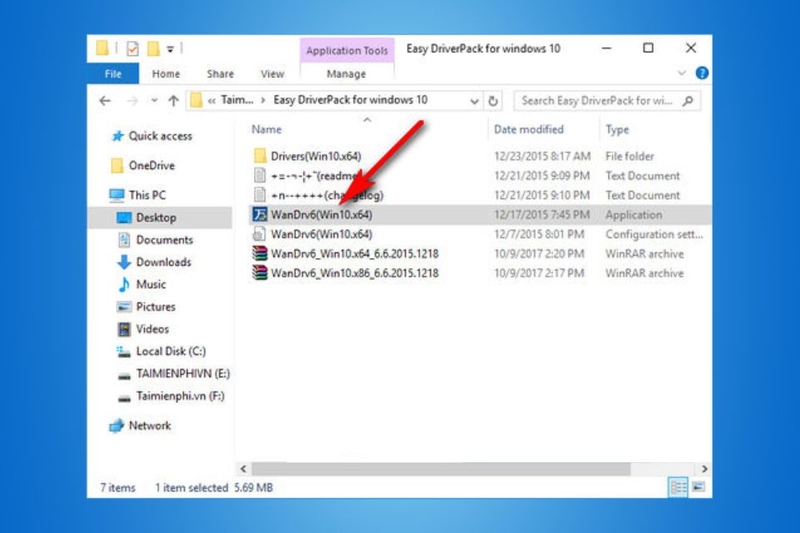Click WinRAR icon of WanDrv6_Win10.x64 archive

(260, 253)
